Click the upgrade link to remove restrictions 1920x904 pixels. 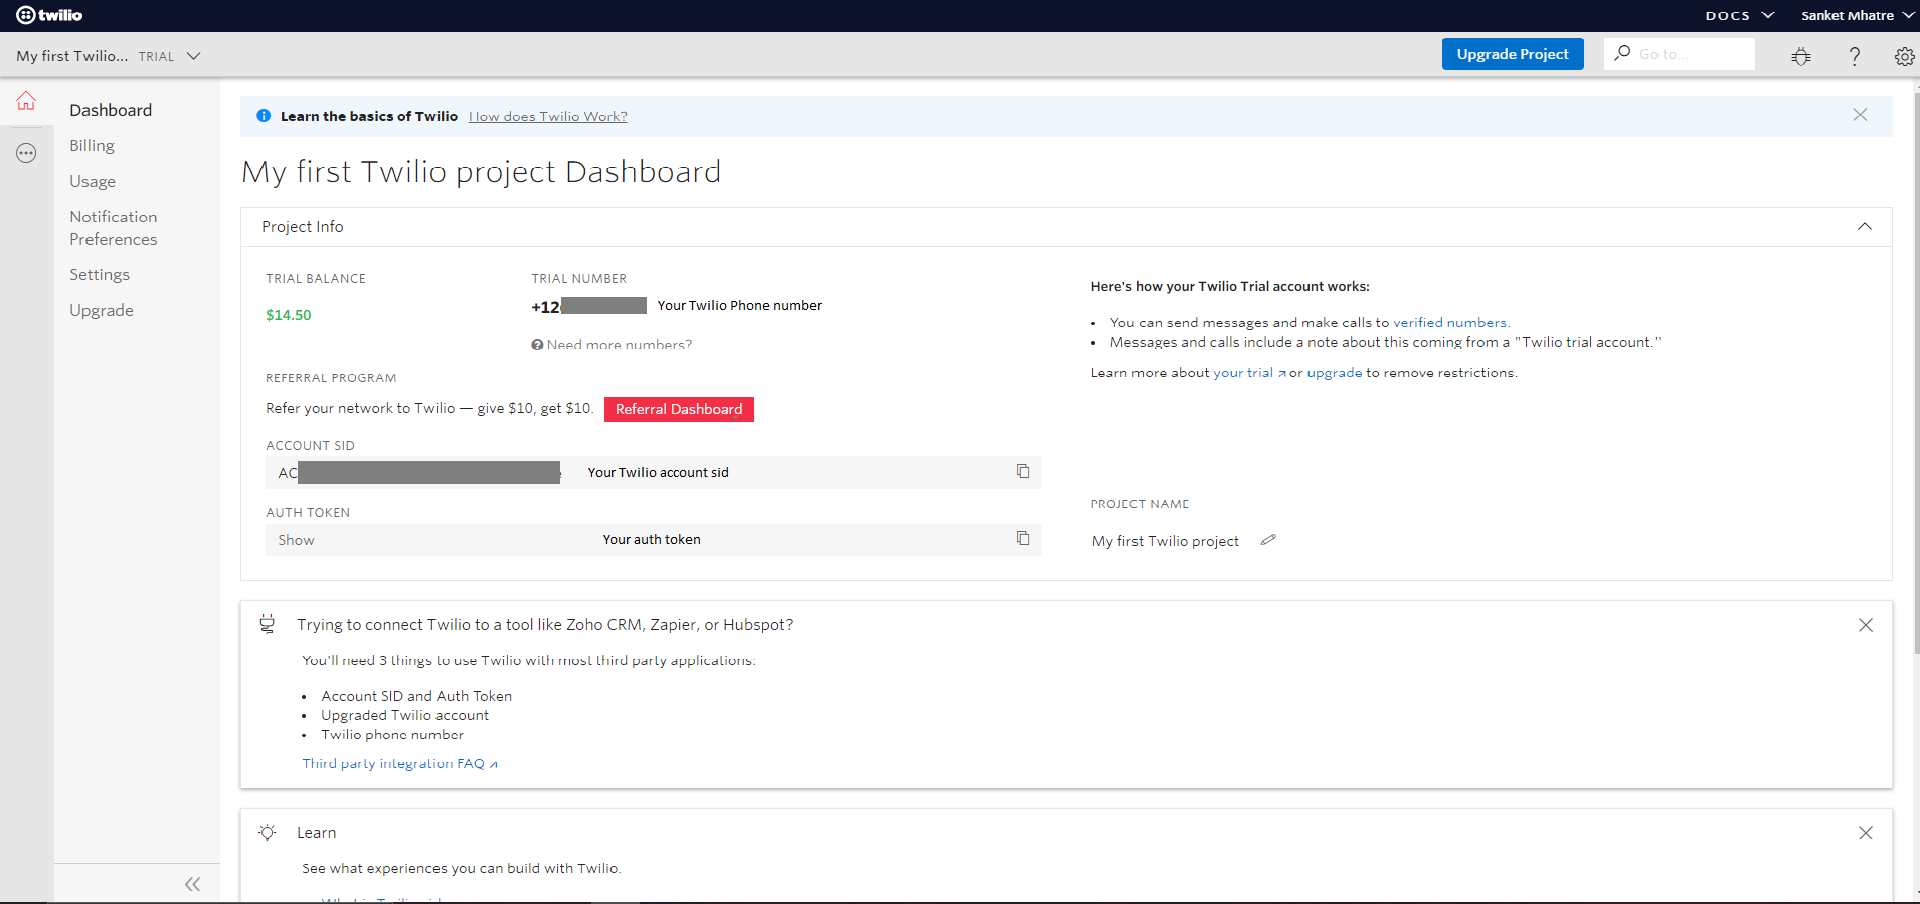pyautogui.click(x=1334, y=372)
